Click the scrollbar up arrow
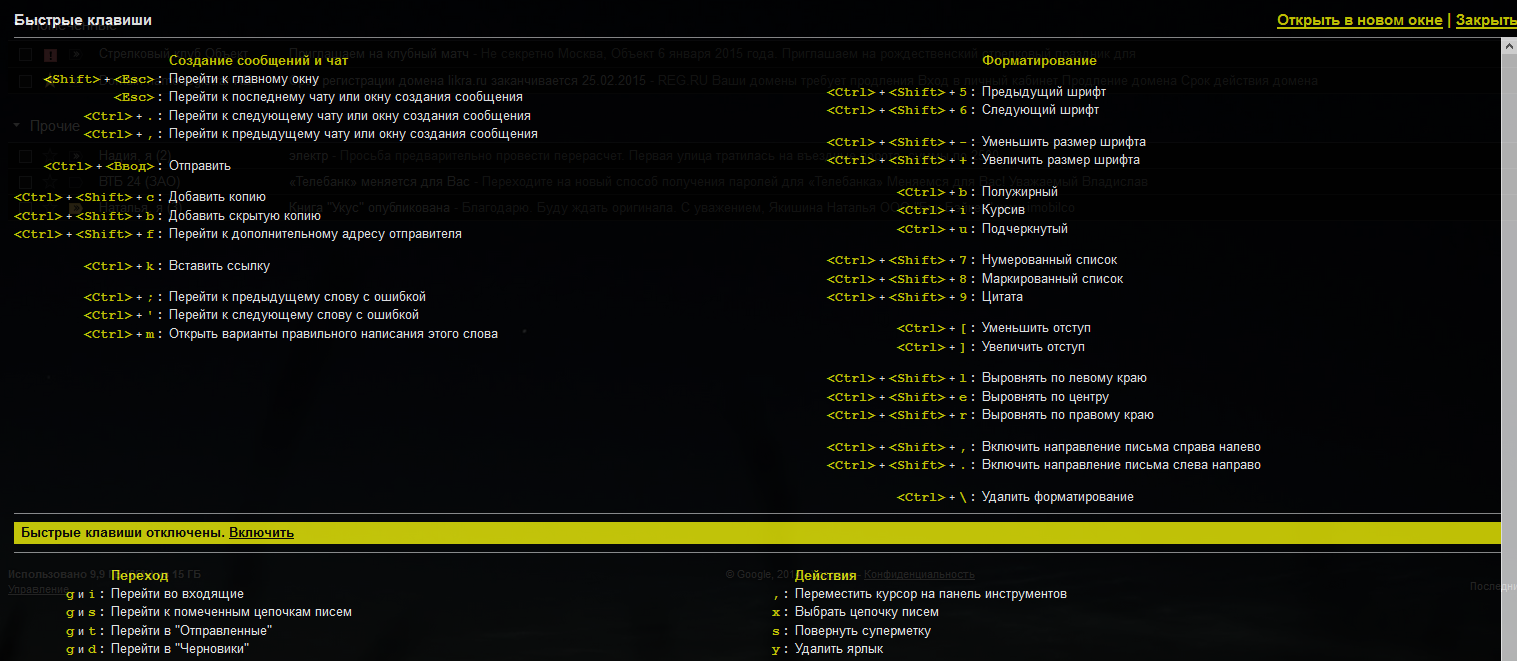This screenshot has width=1517, height=661. pos(1509,46)
